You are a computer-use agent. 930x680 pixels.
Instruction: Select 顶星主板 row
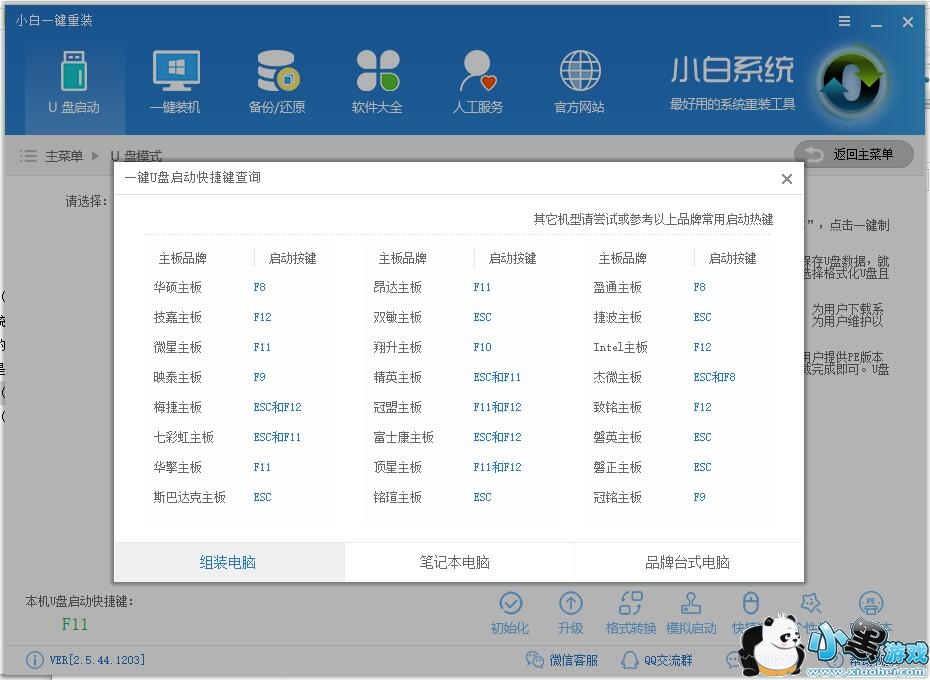tap(458, 467)
